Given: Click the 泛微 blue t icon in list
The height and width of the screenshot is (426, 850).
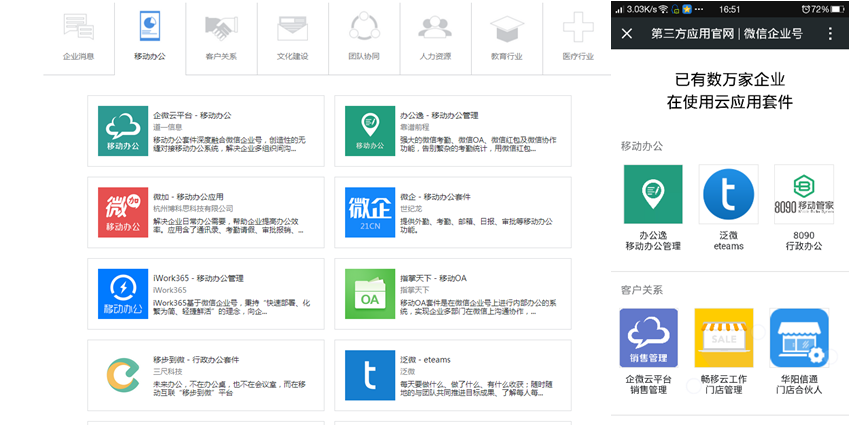Looking at the screenshot, I should 370,375.
